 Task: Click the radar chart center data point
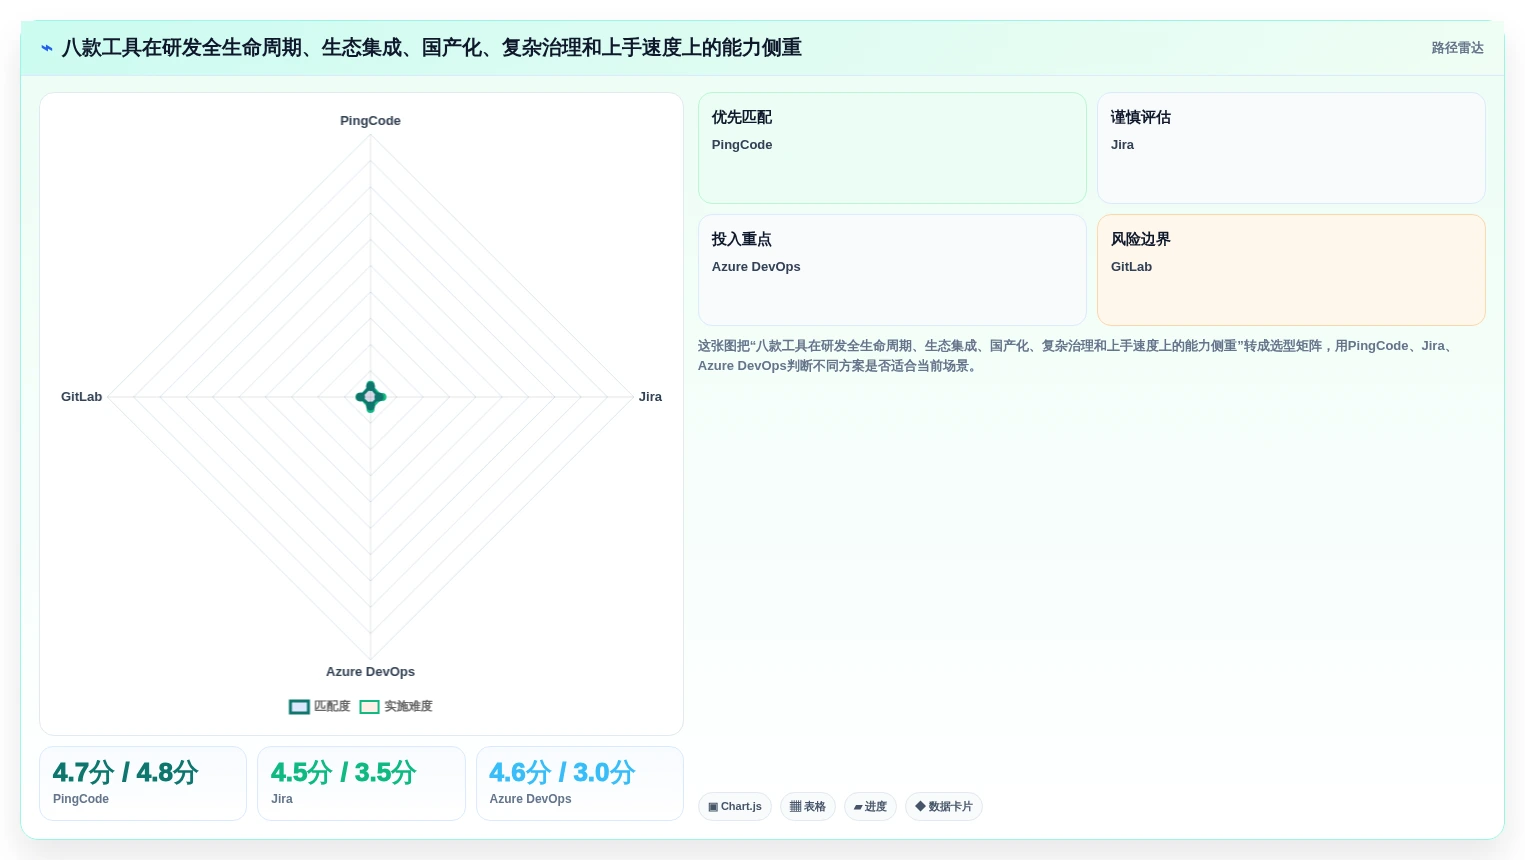[371, 397]
